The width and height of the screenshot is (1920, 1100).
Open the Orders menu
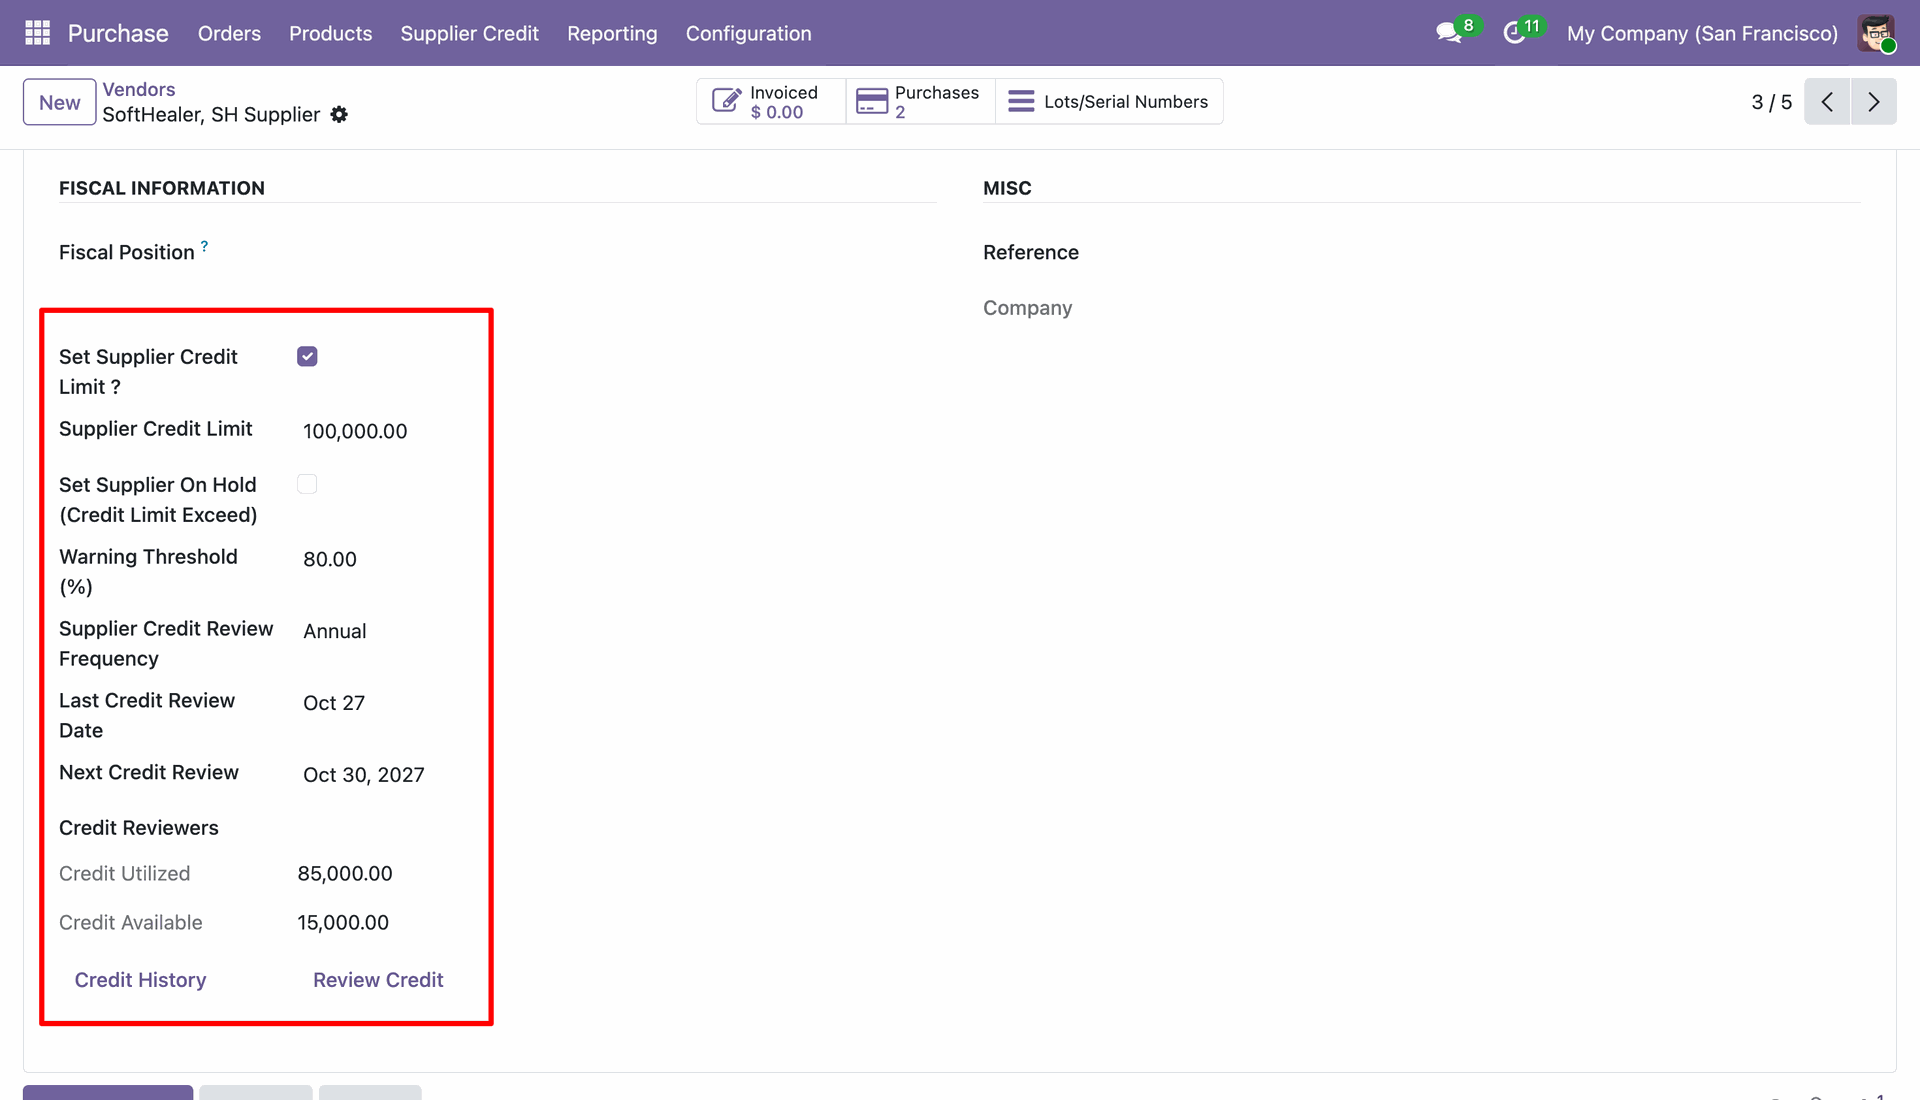click(x=229, y=33)
